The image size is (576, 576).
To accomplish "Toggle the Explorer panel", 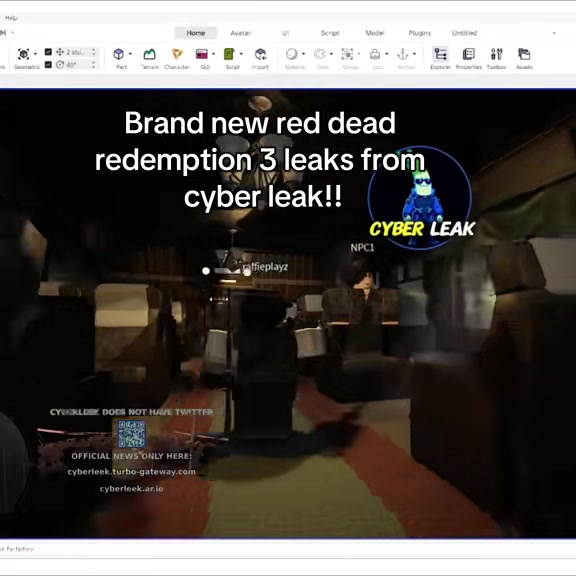I will [x=440, y=54].
